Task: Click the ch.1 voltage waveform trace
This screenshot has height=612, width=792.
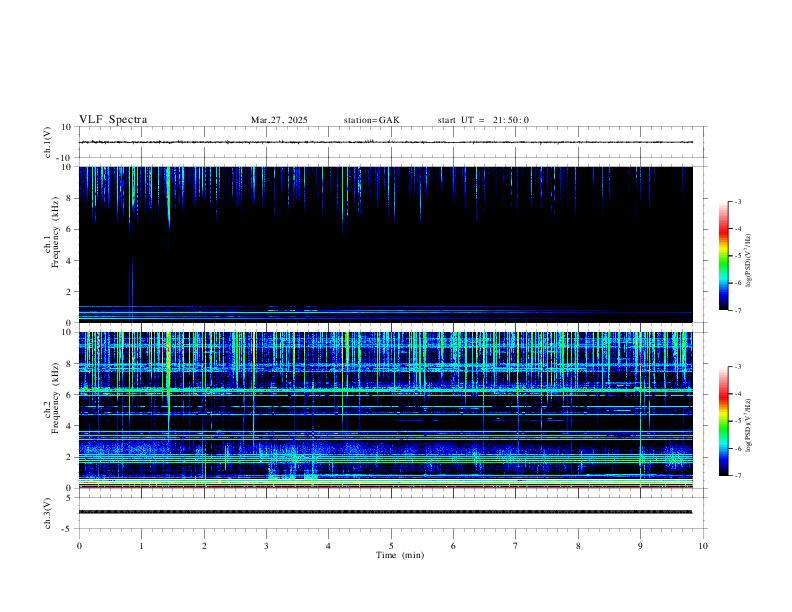Action: (386, 142)
